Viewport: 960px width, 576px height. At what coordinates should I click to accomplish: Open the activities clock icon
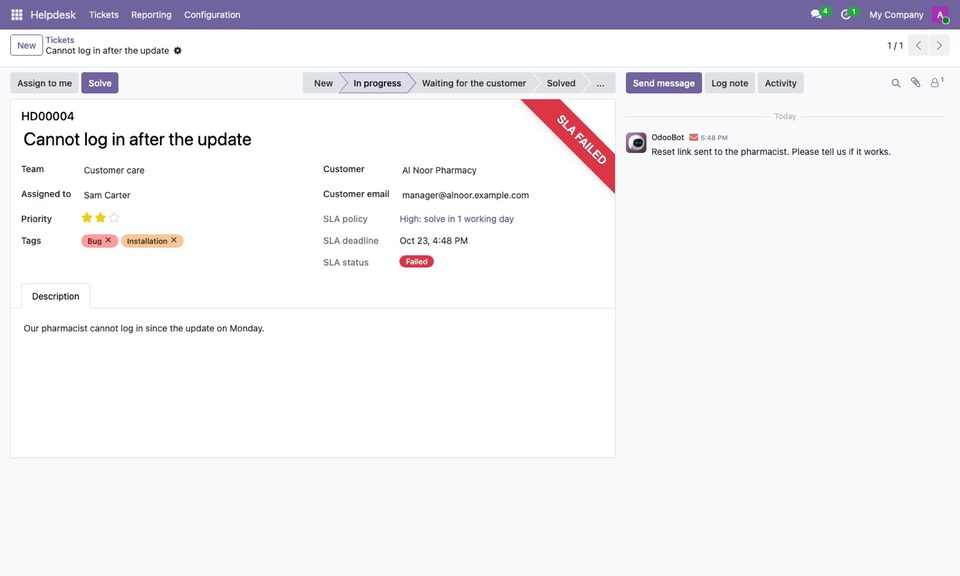click(x=846, y=14)
